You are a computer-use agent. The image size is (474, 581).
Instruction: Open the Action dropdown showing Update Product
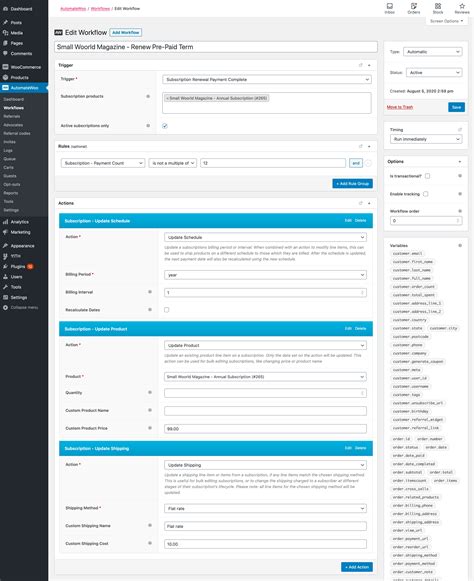pos(265,345)
